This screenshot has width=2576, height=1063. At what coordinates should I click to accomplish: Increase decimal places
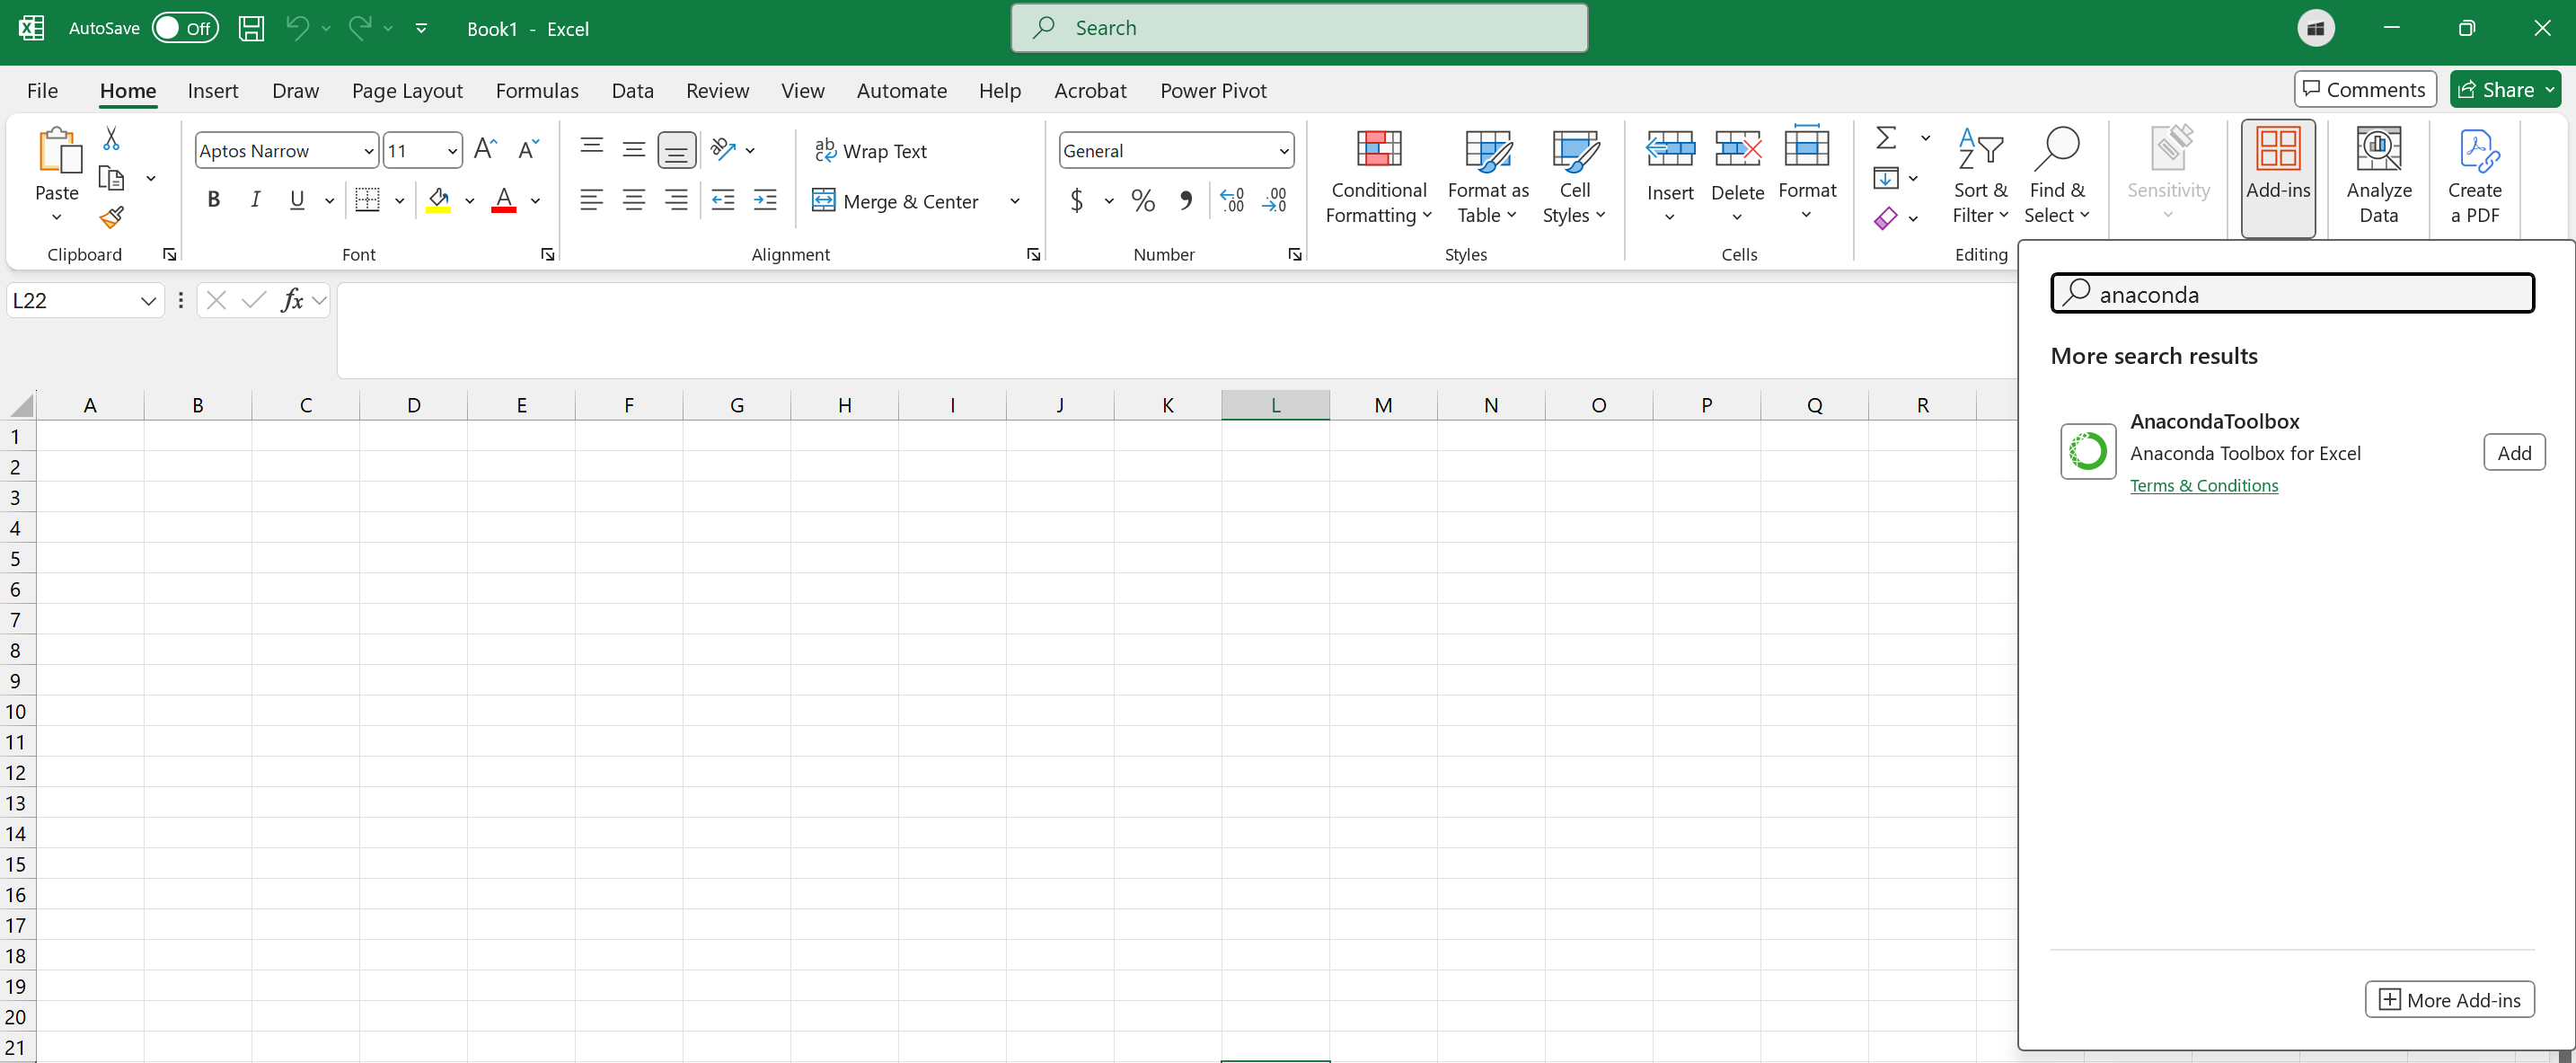click(1232, 201)
